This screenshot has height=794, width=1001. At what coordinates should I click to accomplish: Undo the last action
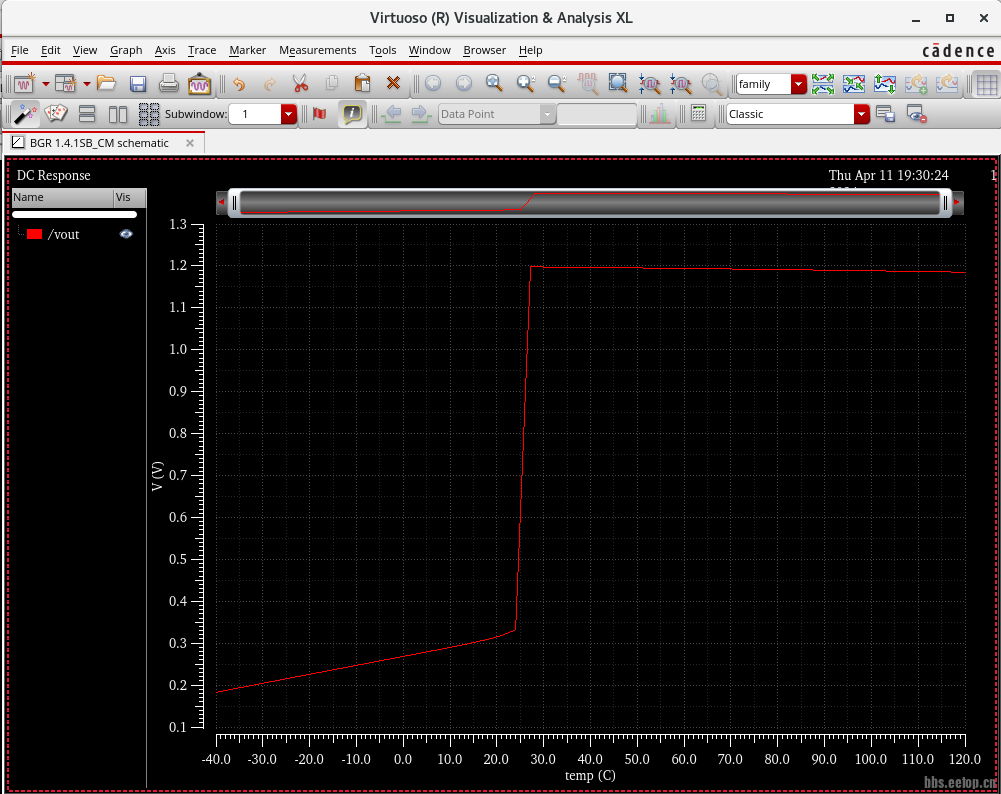[x=239, y=84]
